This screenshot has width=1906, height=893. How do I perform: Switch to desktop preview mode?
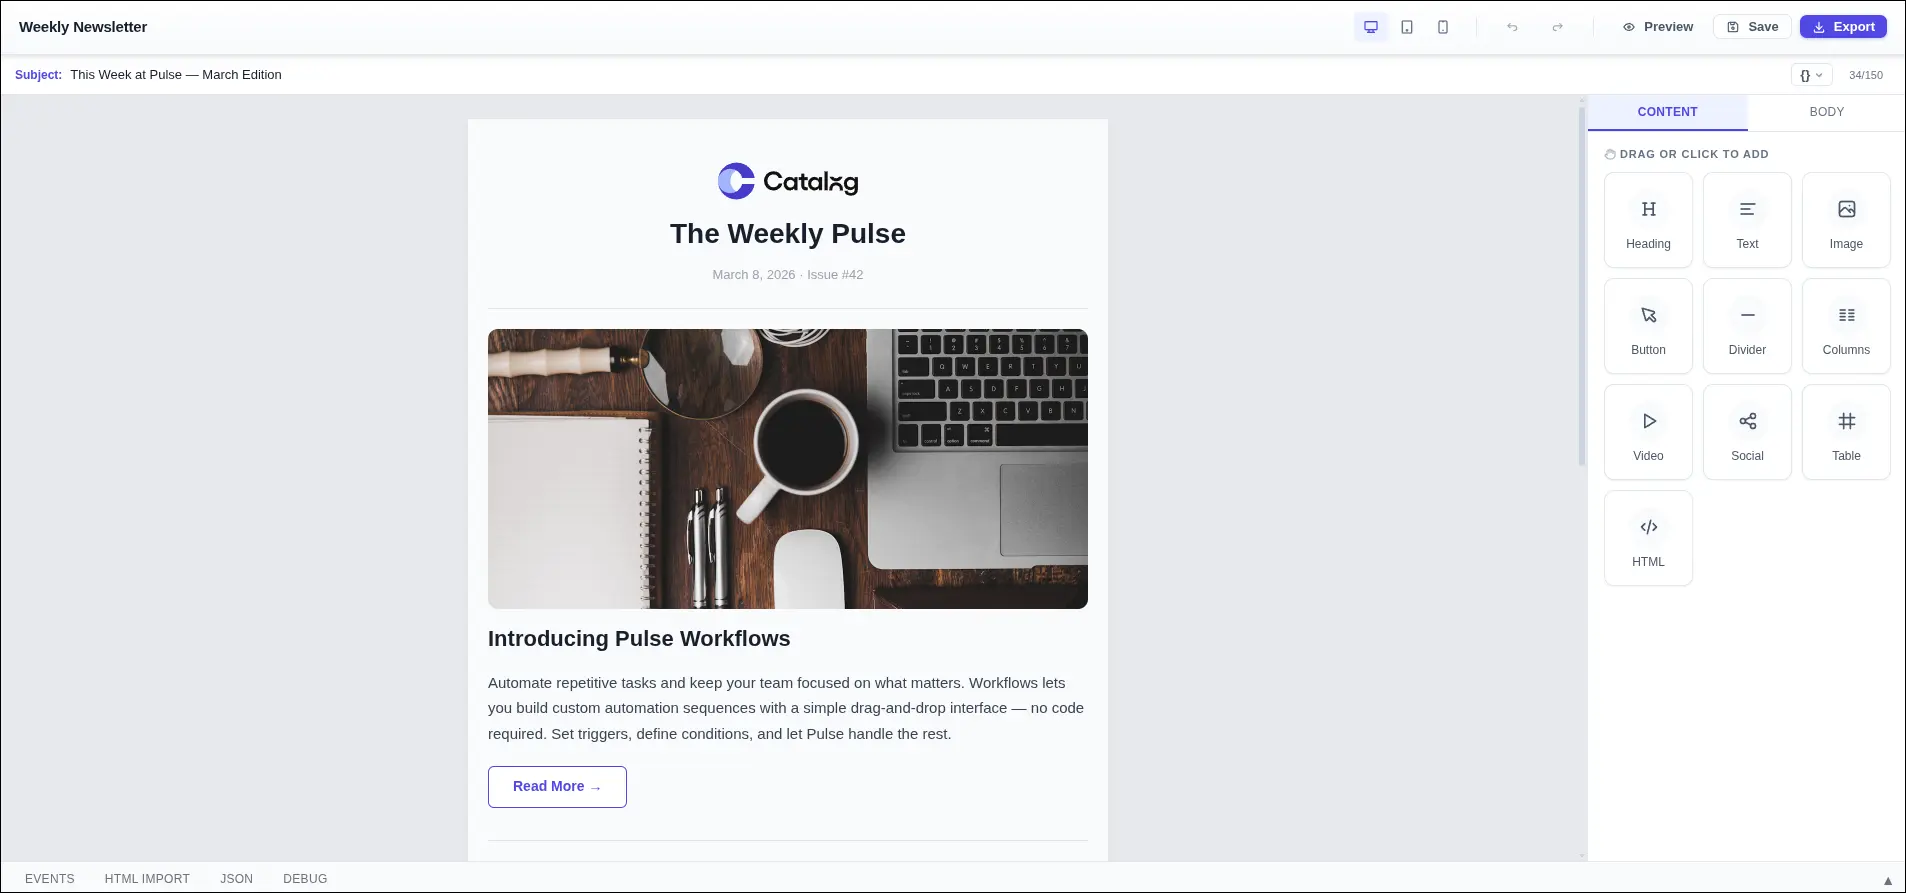coord(1371,27)
